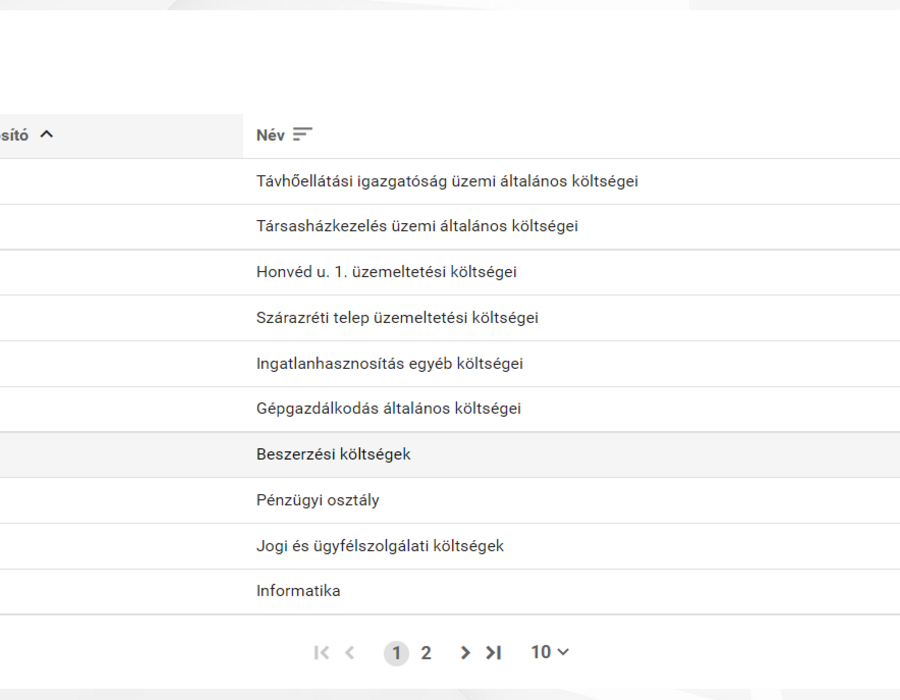Image resolution: width=900 pixels, height=700 pixels.
Task: Select row Pénzügyi osztály
Action: (450, 500)
